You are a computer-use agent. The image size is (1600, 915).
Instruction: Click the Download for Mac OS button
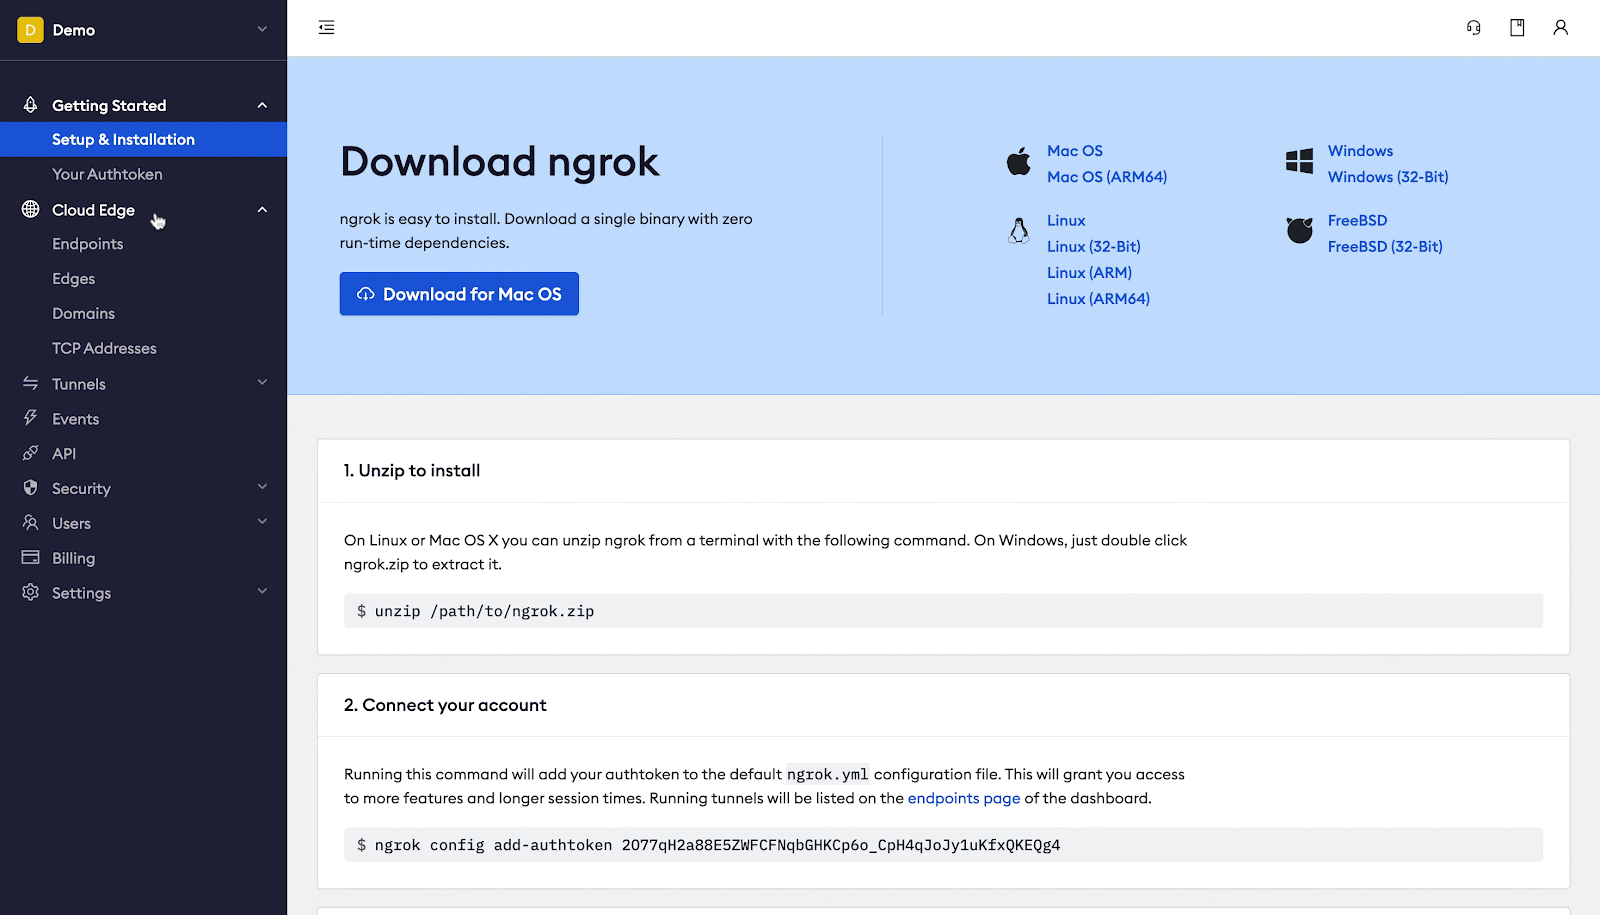[459, 293]
